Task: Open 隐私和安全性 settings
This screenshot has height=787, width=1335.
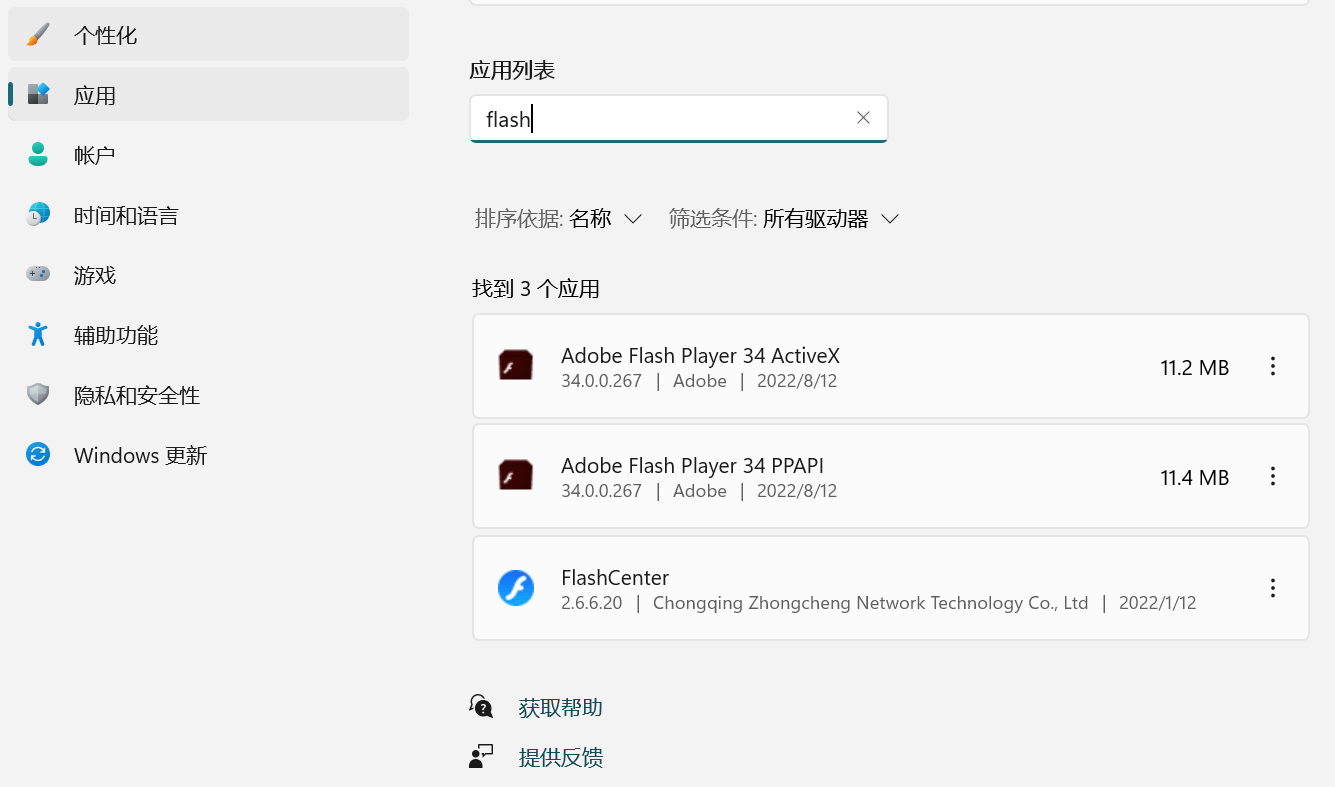Action: click(x=208, y=395)
